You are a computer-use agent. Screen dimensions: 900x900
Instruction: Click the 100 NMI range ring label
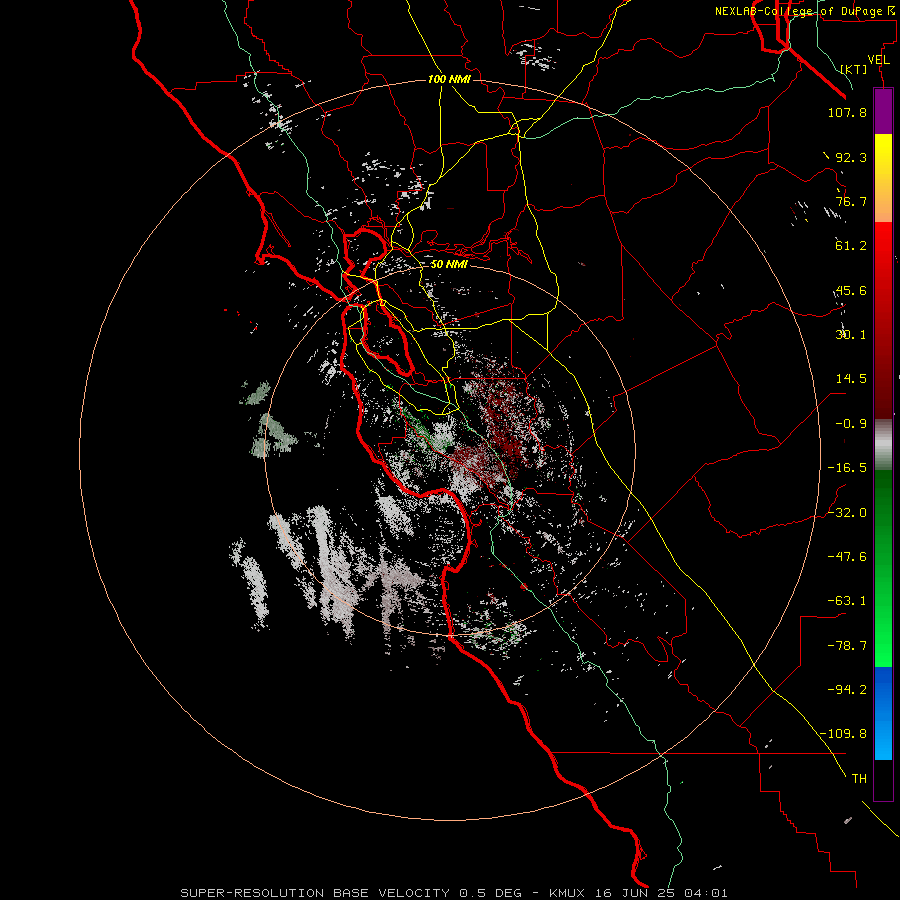tap(449, 79)
